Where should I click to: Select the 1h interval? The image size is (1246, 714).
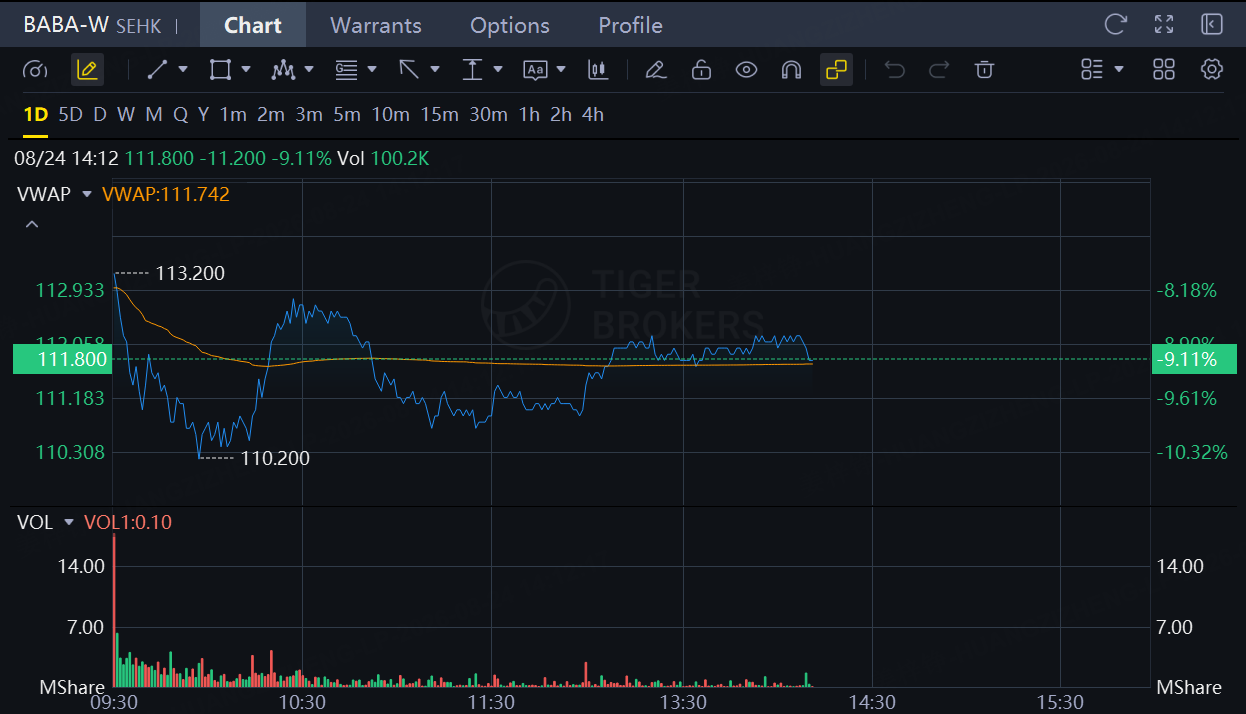[x=529, y=115]
